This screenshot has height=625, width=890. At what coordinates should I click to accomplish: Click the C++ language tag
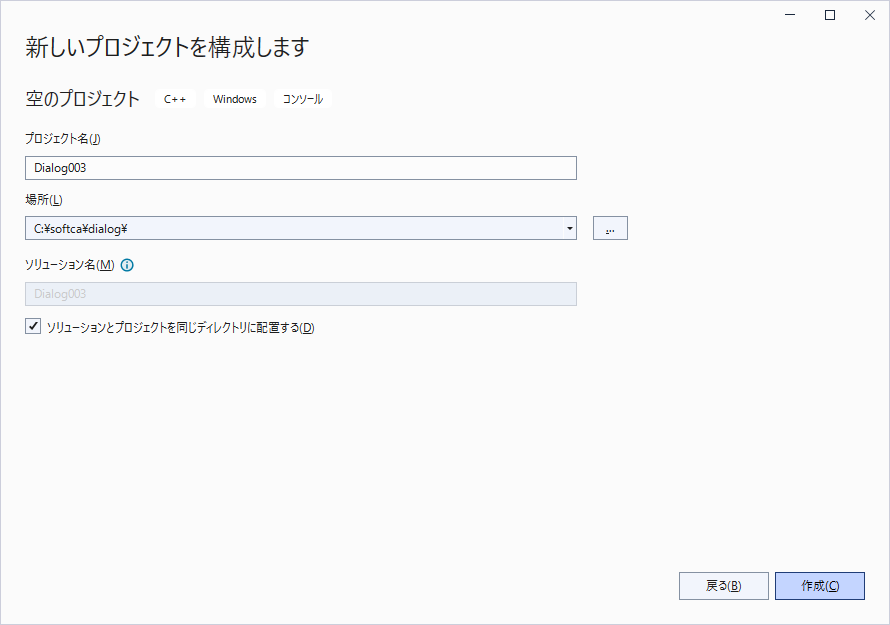pos(175,99)
